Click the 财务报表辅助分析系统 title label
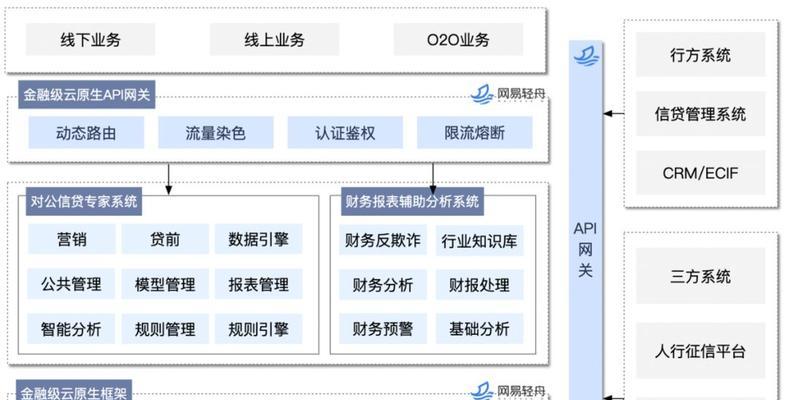The image size is (789, 400). (412, 202)
